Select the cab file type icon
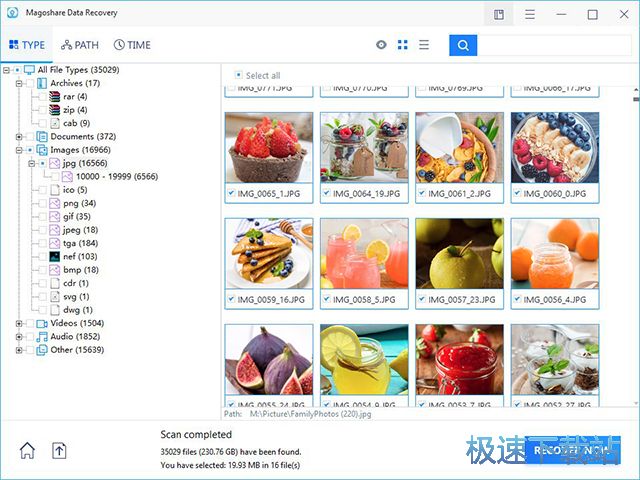This screenshot has height=480, width=640. pos(54,123)
